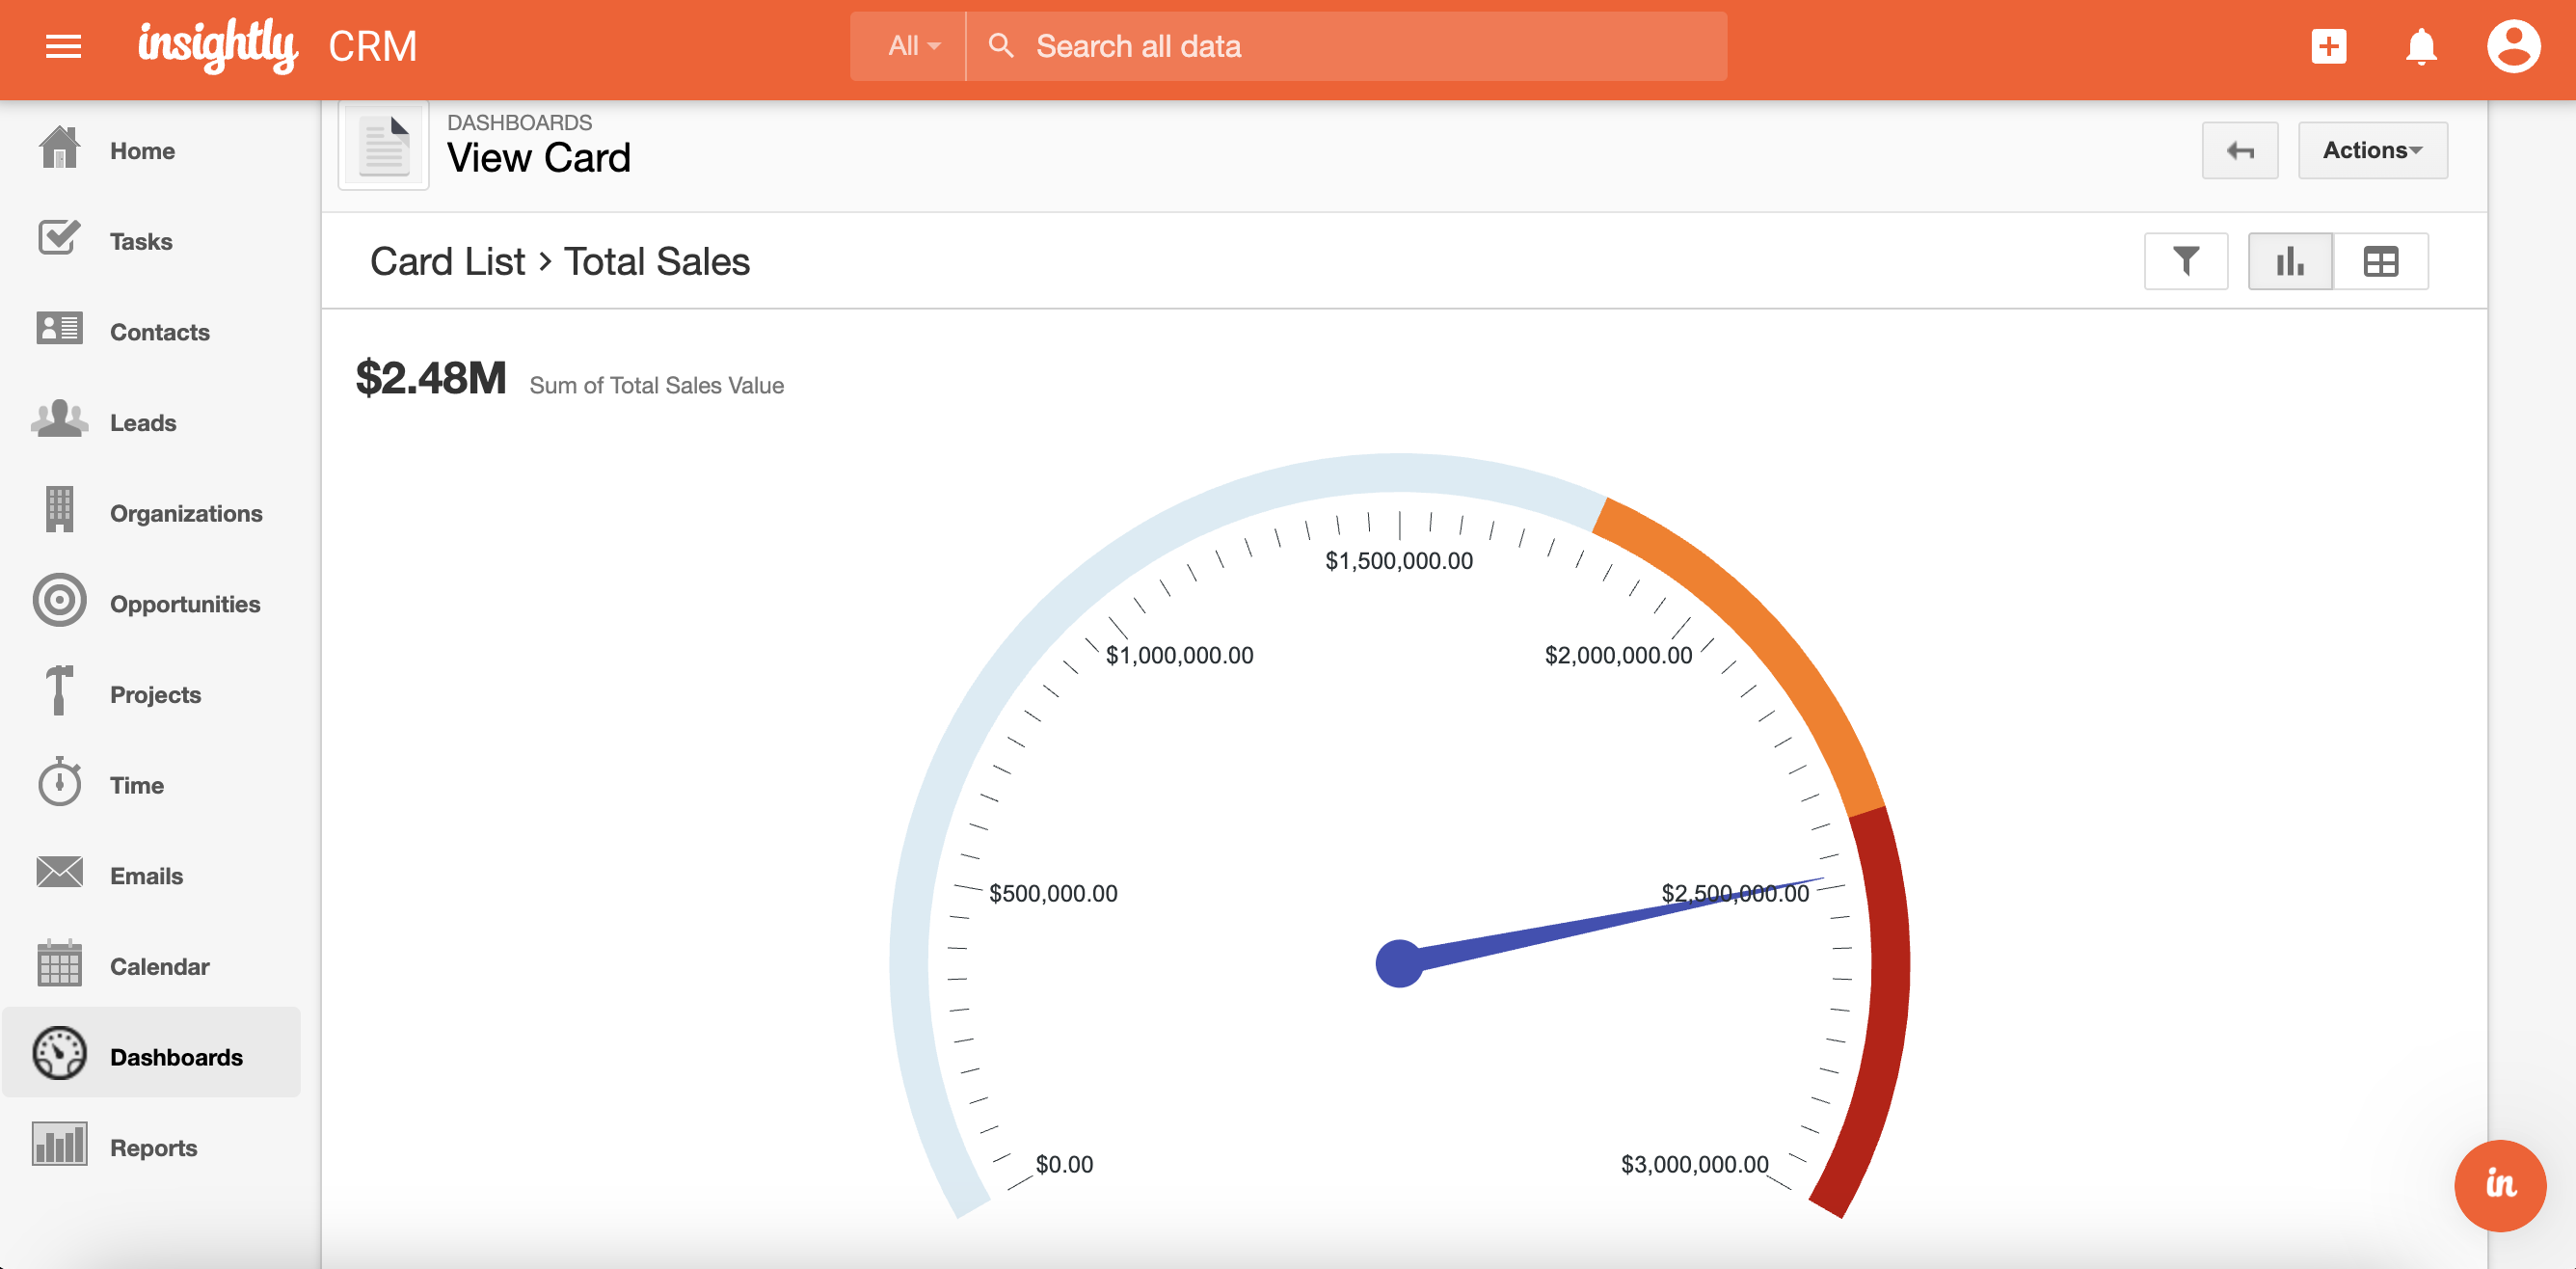The height and width of the screenshot is (1269, 2576).
Task: Click the Leads people icon
Action: 59,419
